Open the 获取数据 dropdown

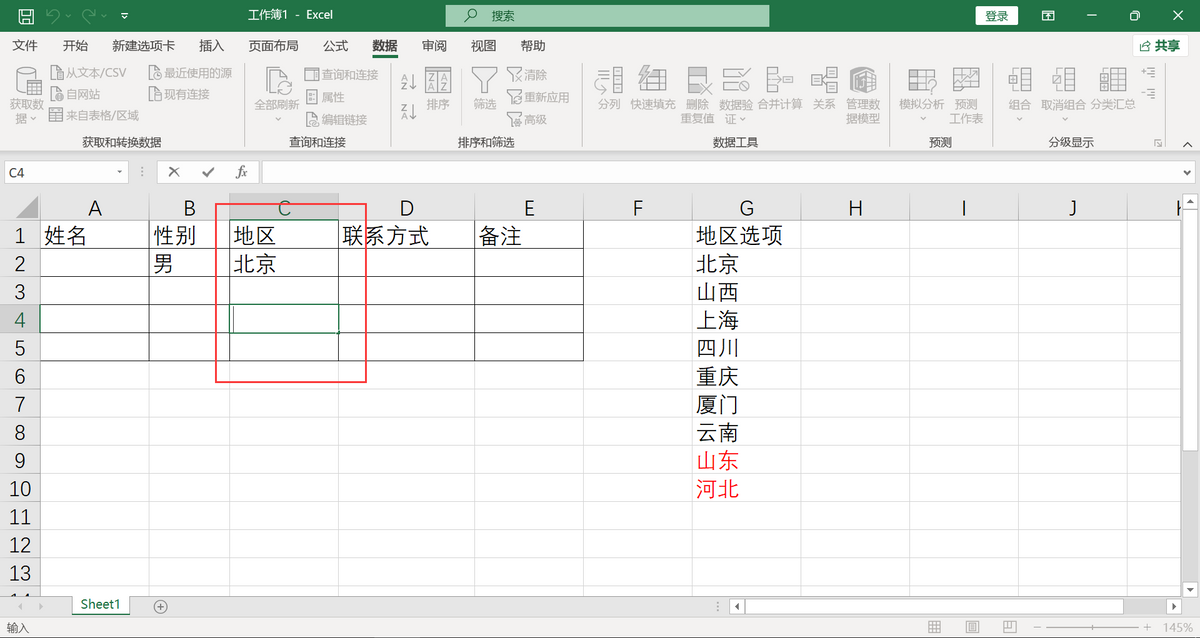point(27,96)
